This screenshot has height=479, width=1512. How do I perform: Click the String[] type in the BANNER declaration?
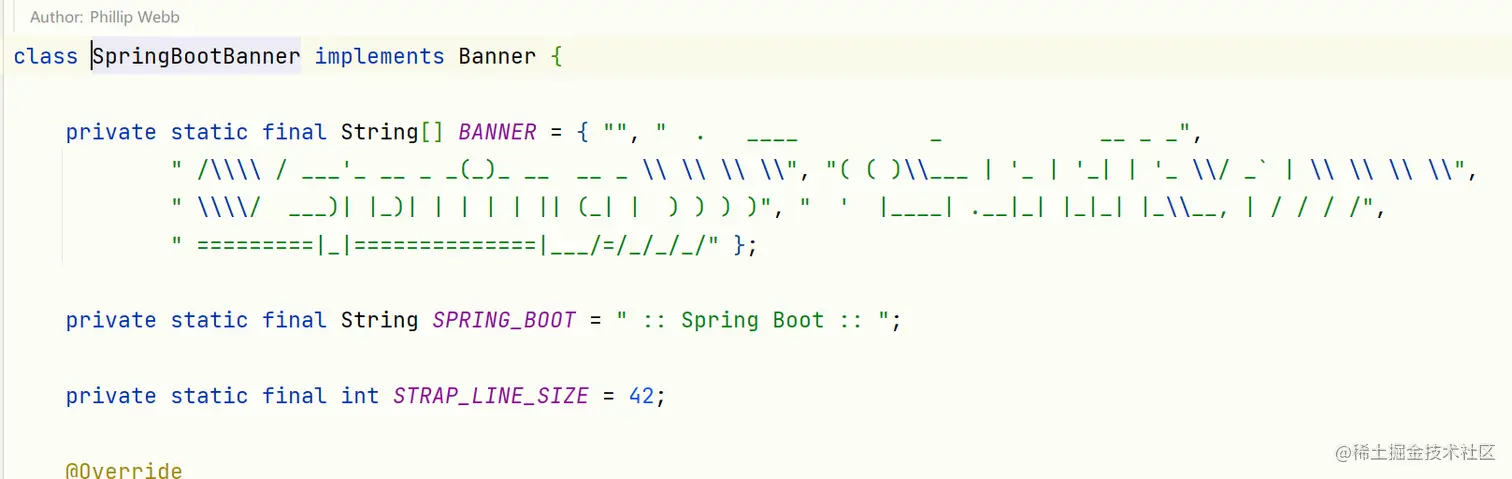[x=392, y=132]
